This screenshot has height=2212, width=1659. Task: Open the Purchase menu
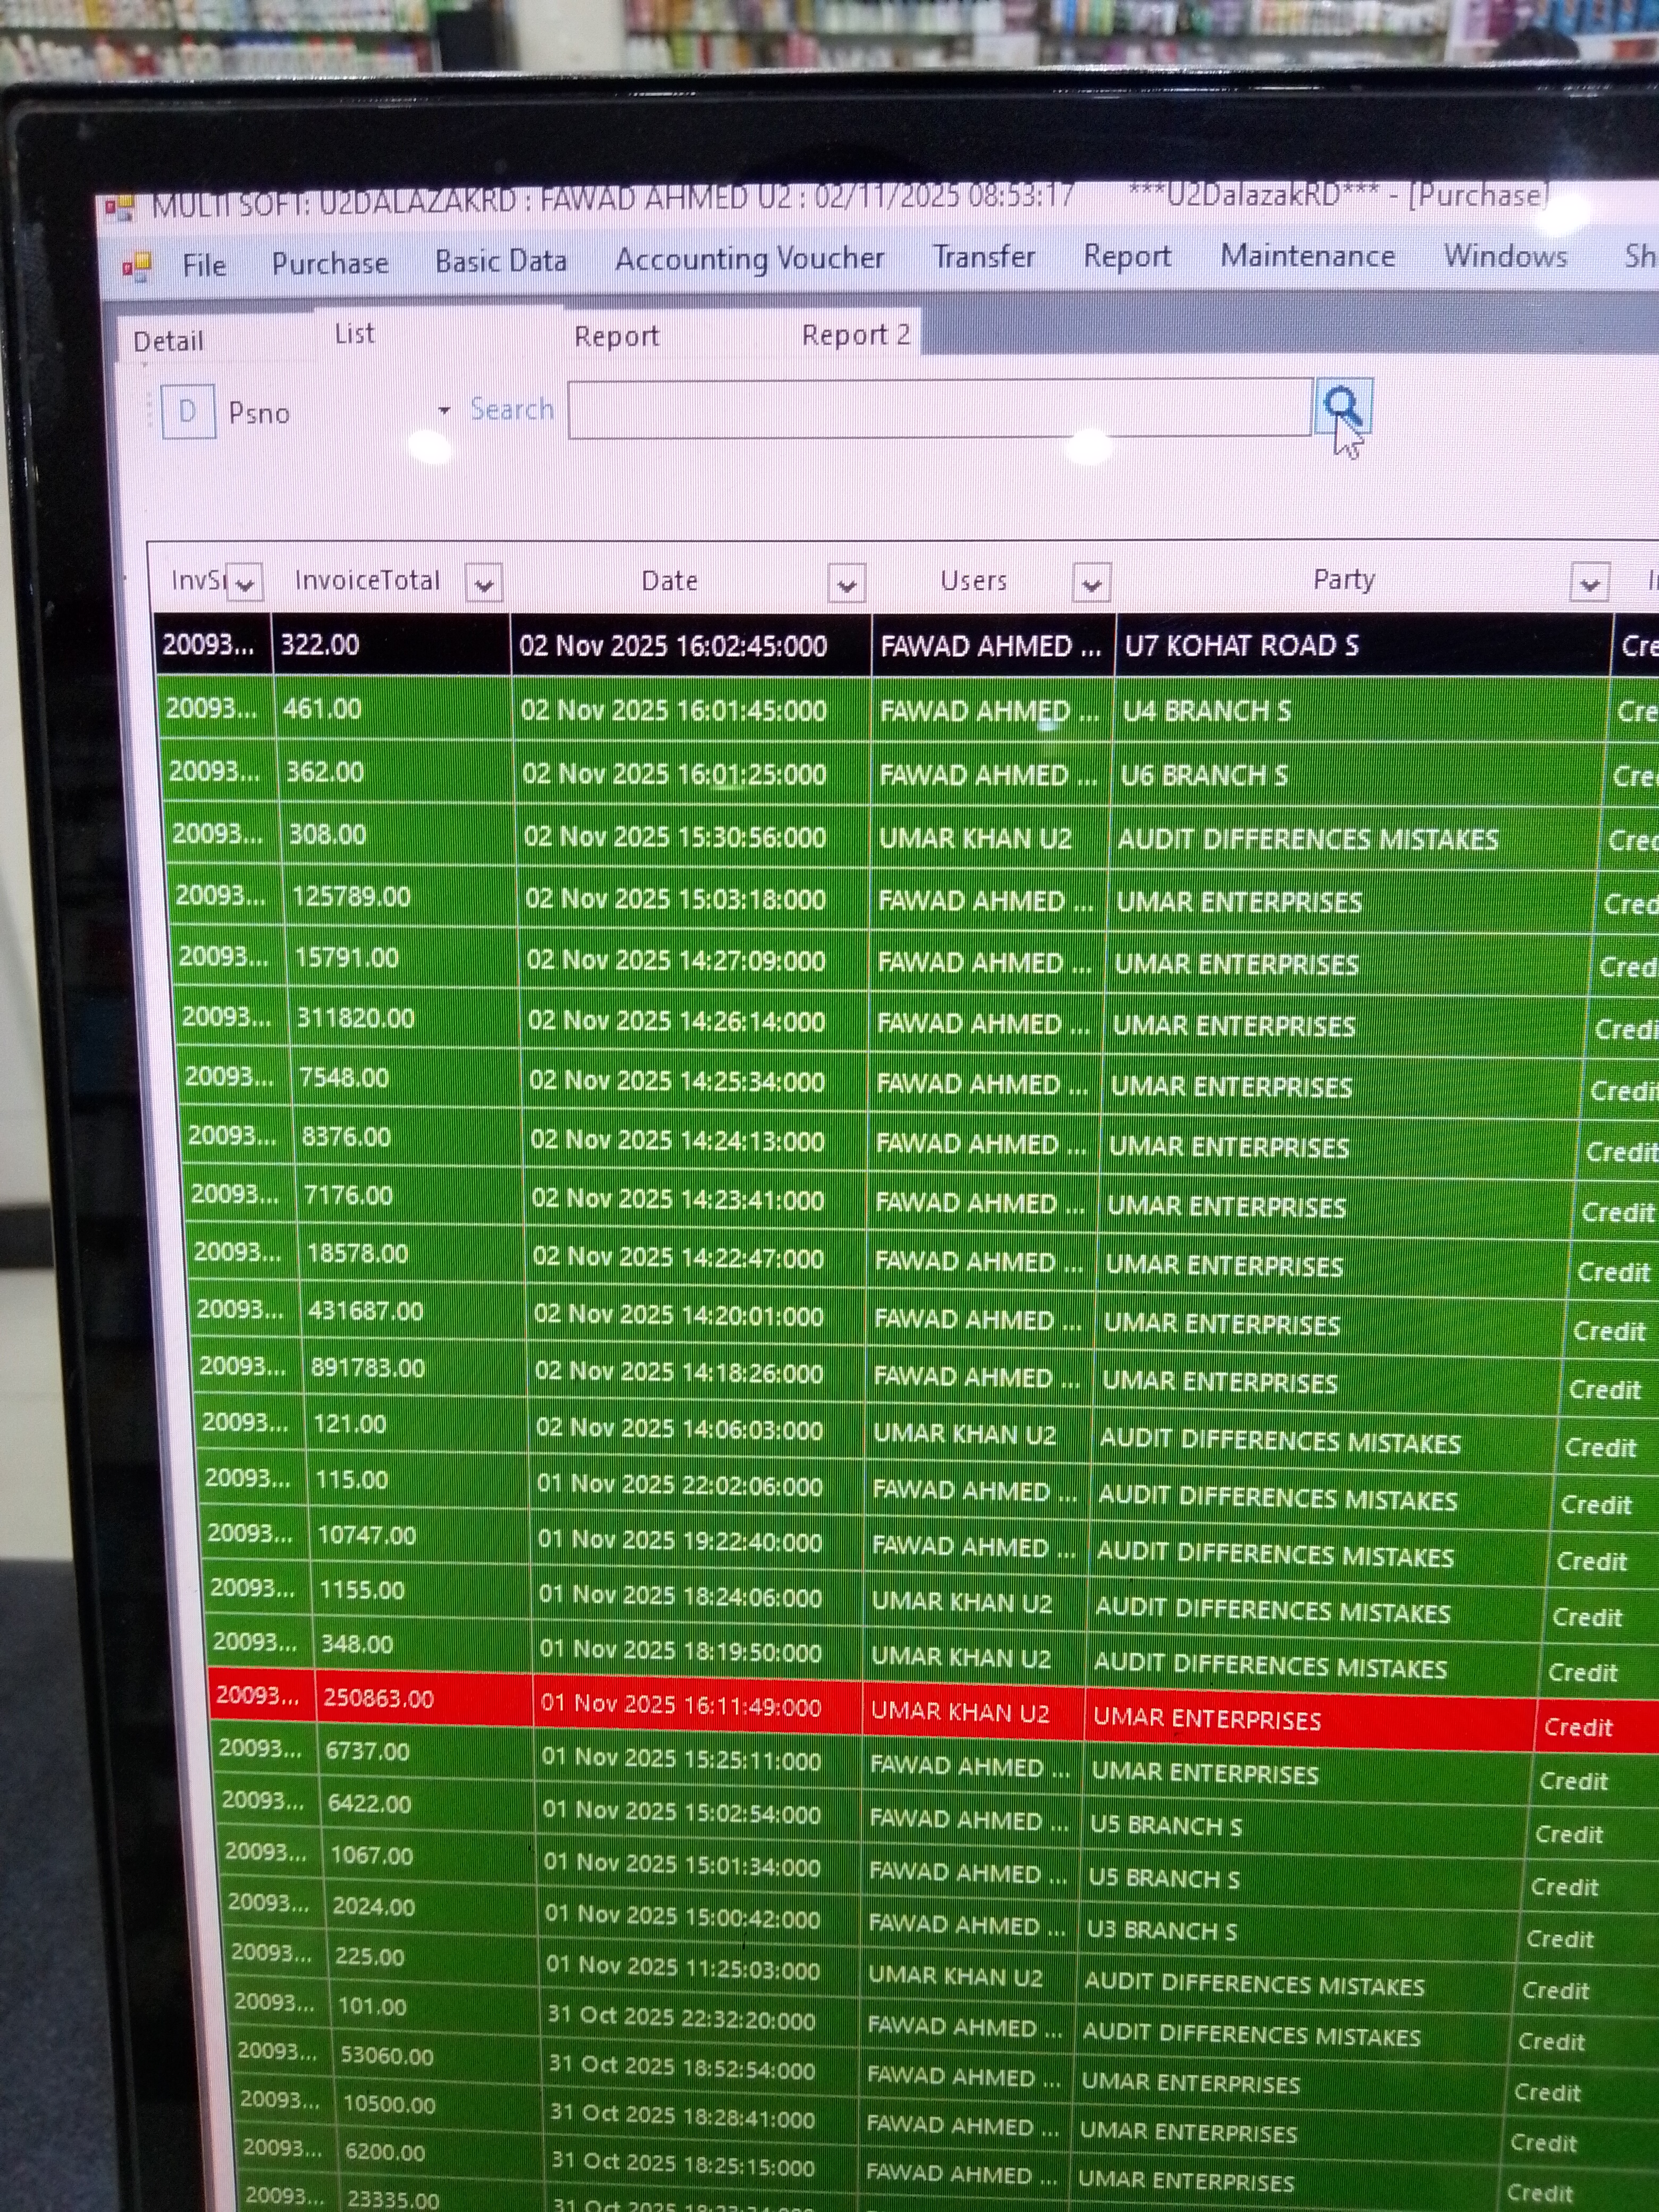pyautogui.click(x=330, y=264)
